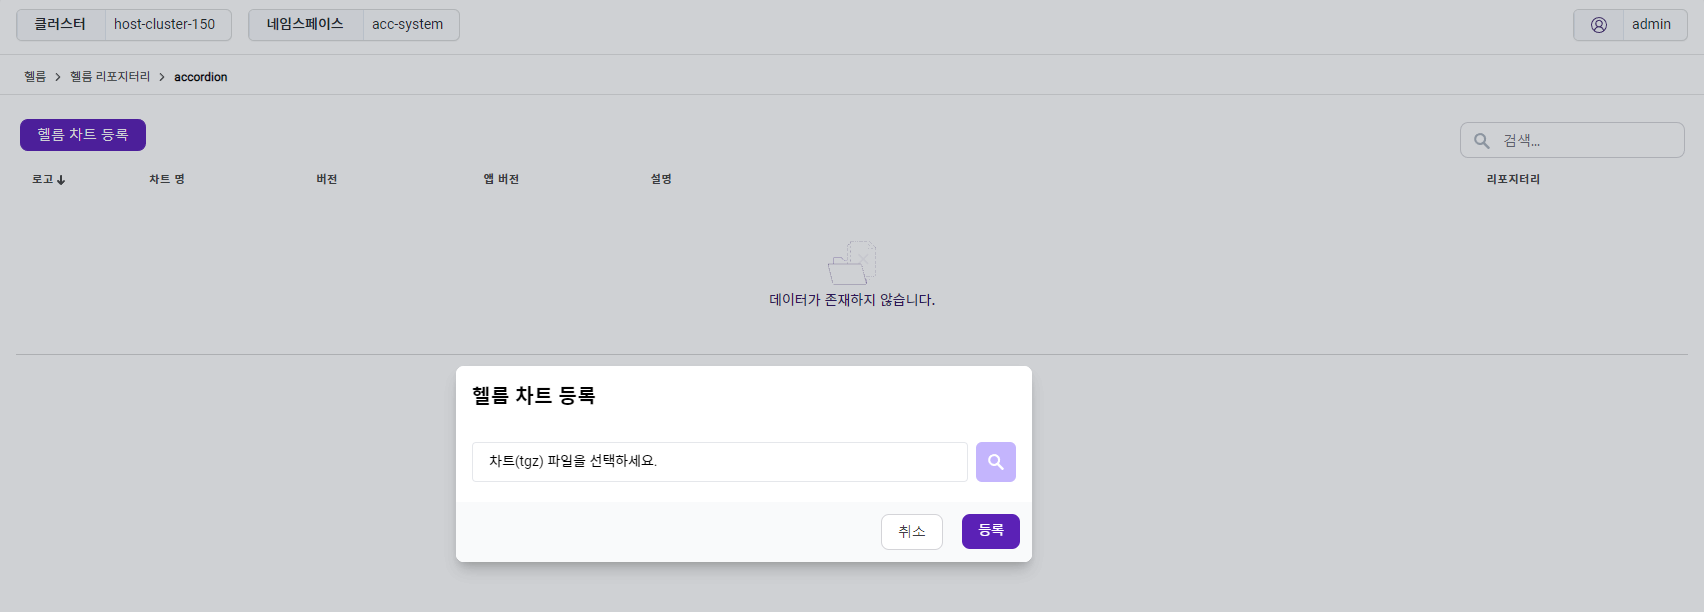Click the empty data folder illustration
This screenshot has width=1704, height=612.
pos(852,262)
